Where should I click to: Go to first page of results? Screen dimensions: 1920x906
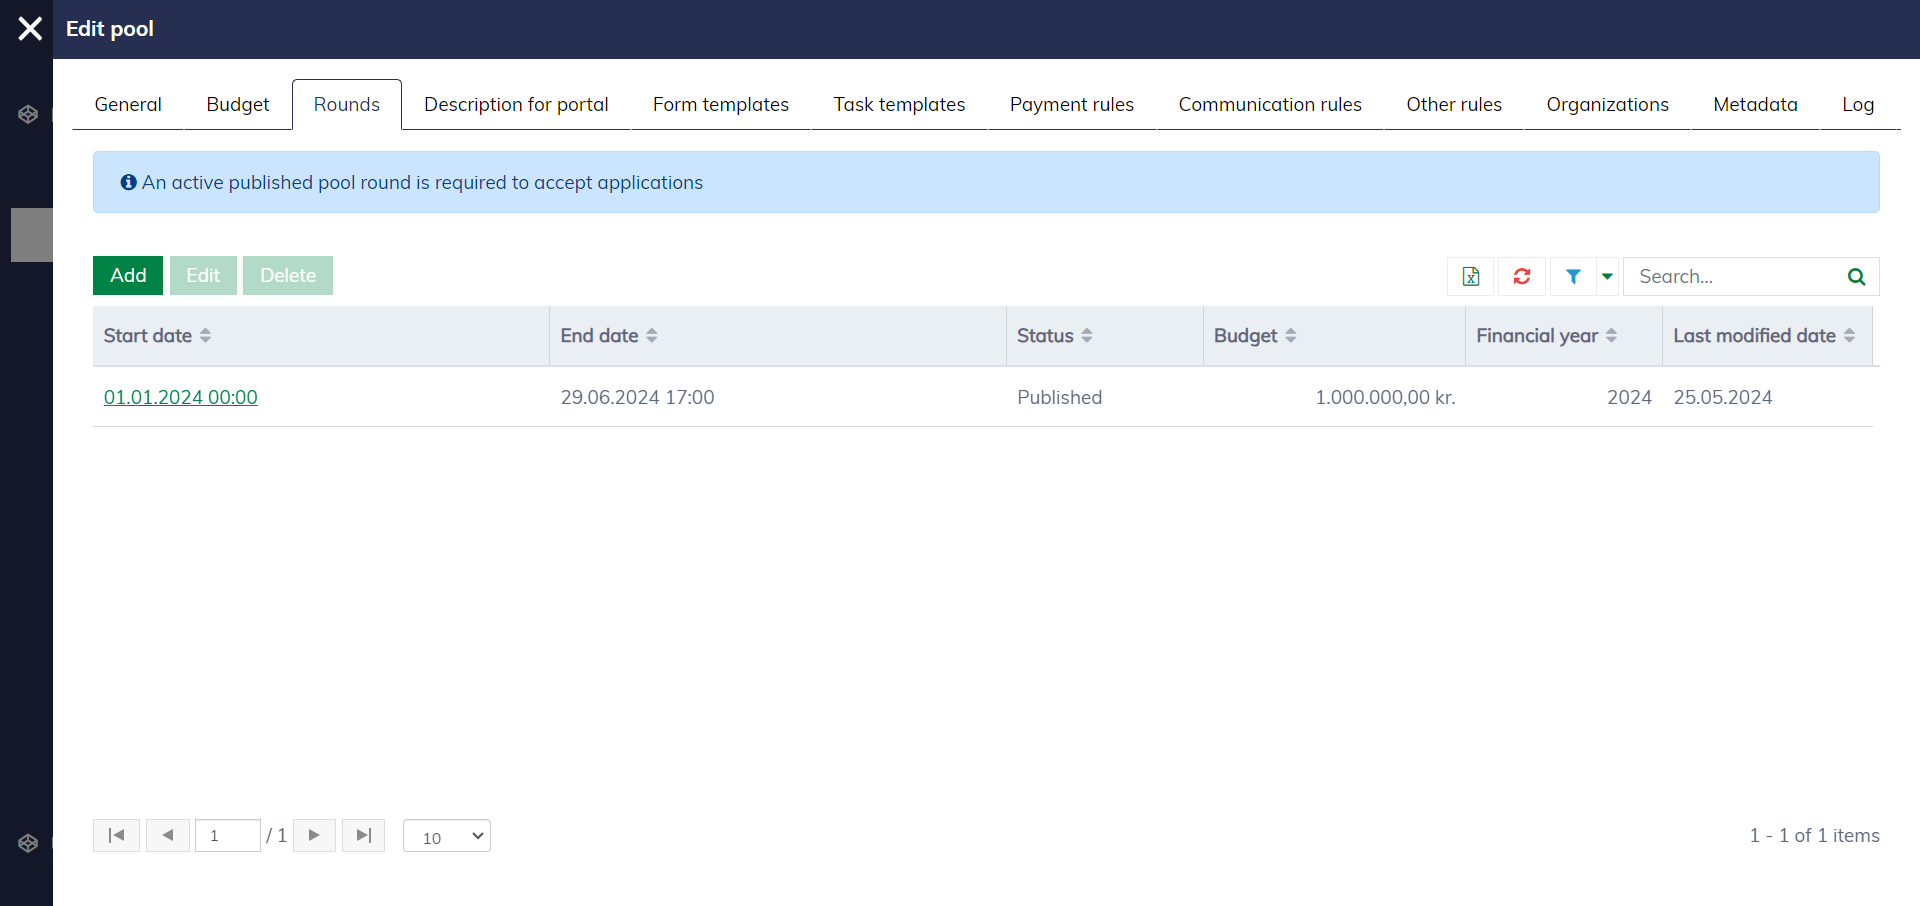click(116, 836)
